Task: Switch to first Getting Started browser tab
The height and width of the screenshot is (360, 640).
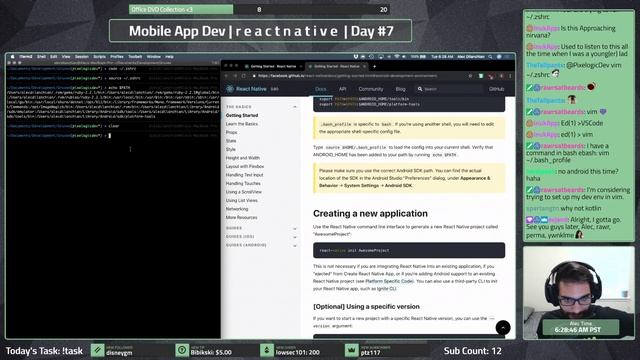Action: coord(273,66)
